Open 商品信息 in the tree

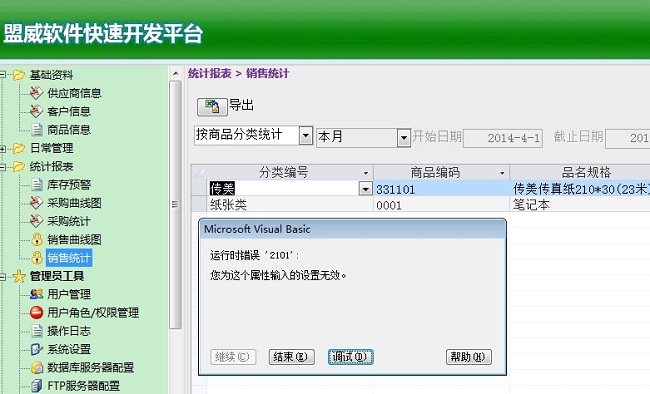69,129
